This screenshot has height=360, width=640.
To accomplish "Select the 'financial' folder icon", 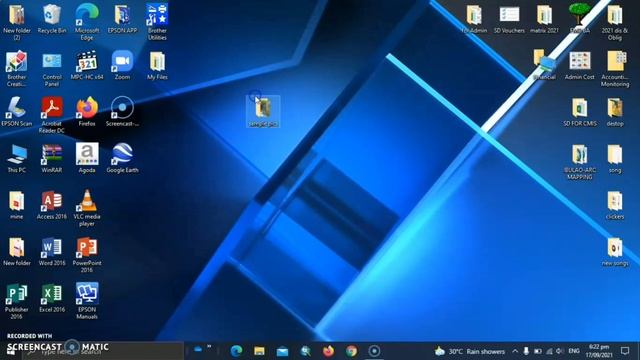I will tap(544, 65).
